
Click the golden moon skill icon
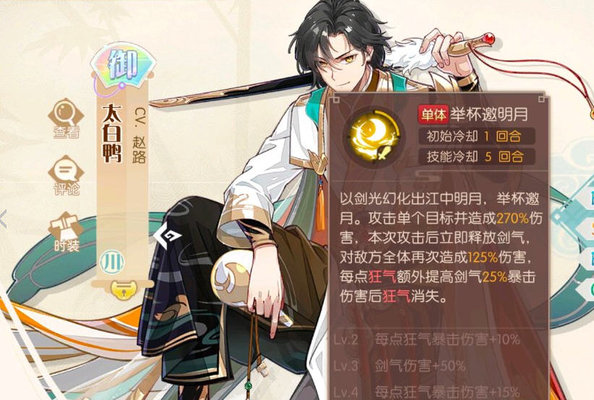pyautogui.click(x=374, y=135)
